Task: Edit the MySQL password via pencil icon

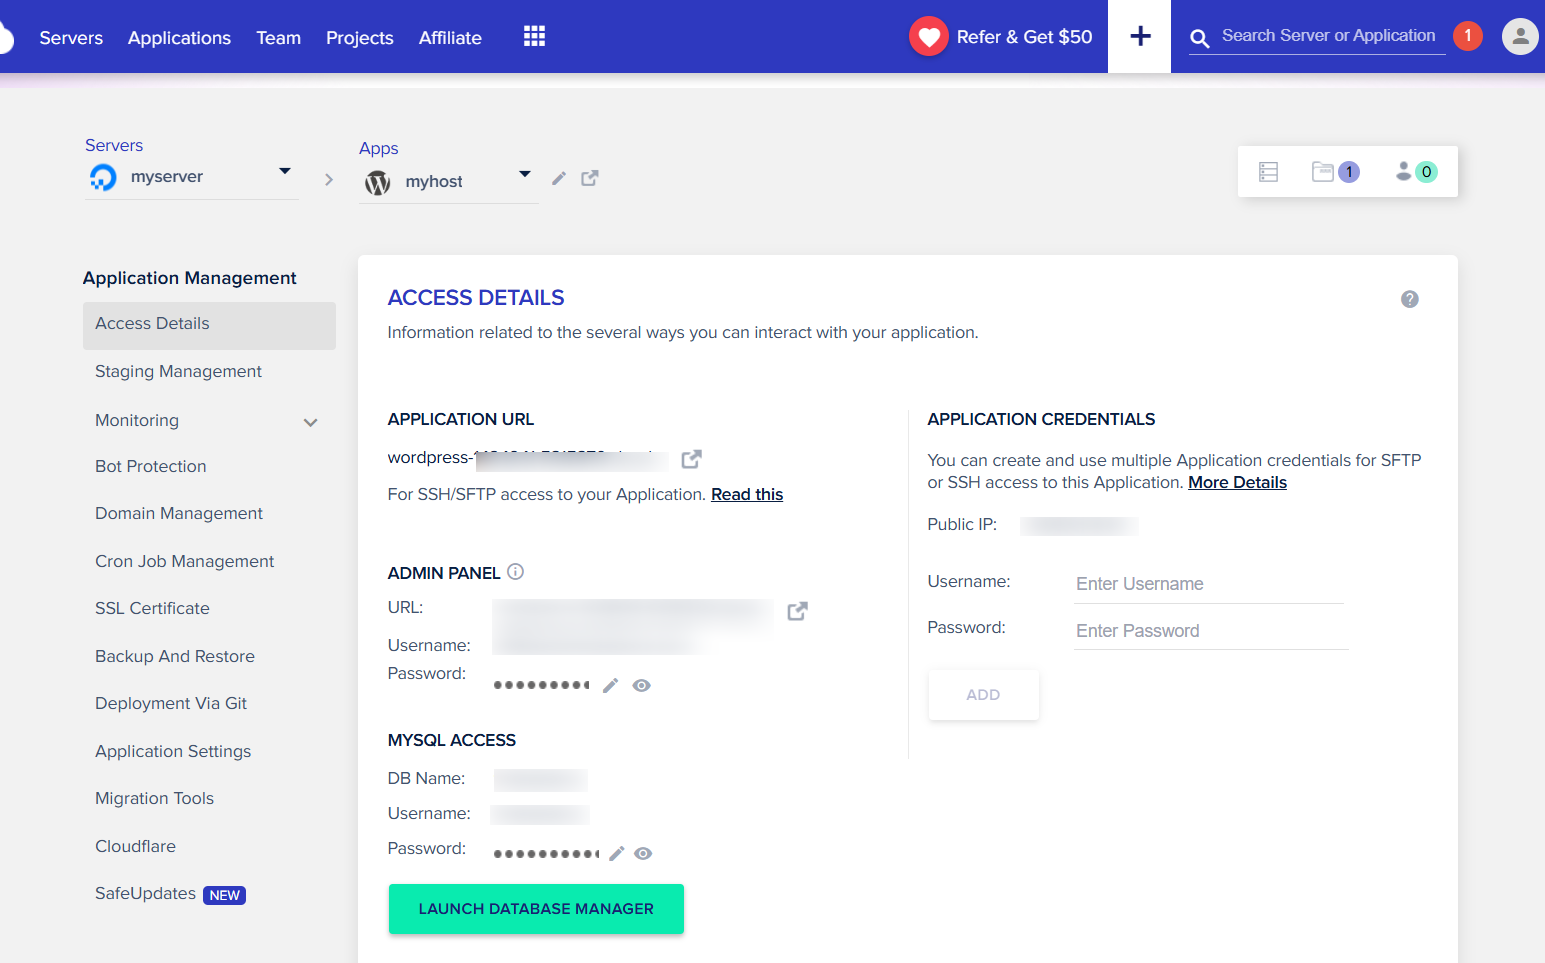Action: (616, 853)
